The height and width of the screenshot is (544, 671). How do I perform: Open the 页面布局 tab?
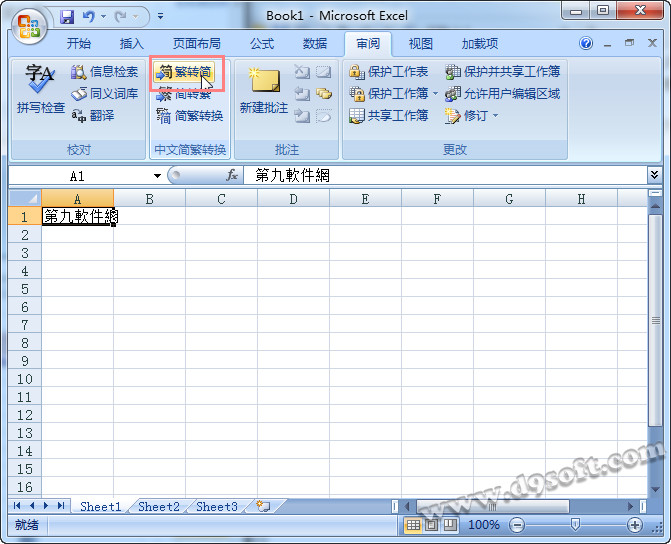197,44
